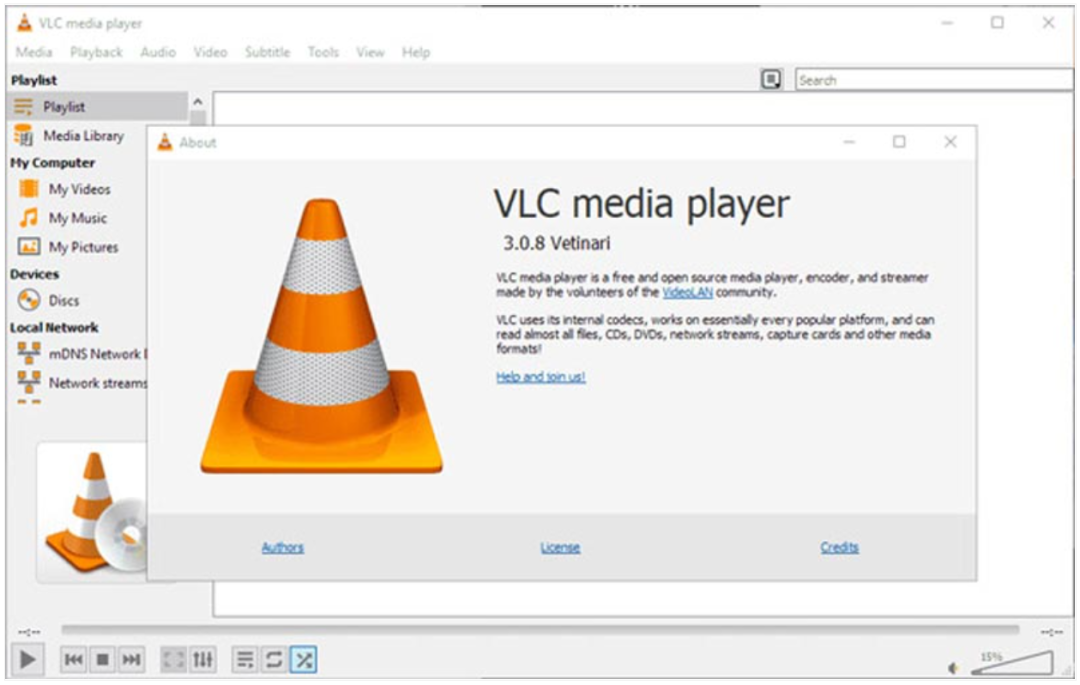Screen dimensions: 1080x685
Task: Toggle fullscreen video mode
Action: point(174,660)
